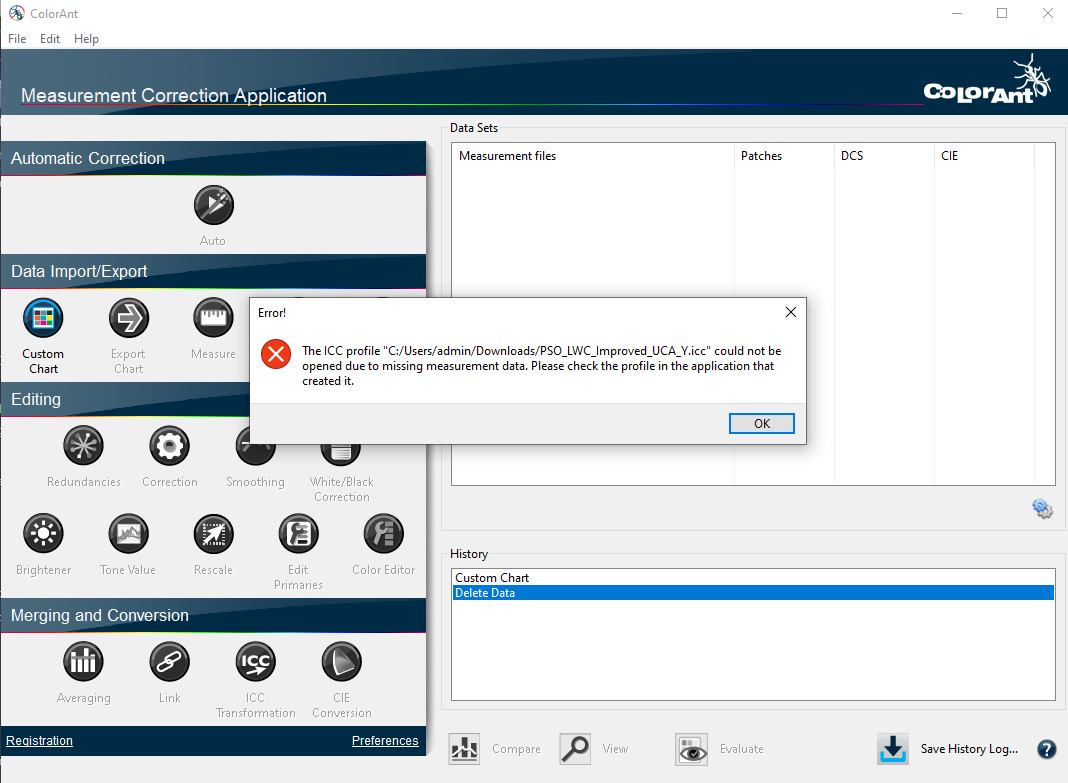Select the Delete Data history entry
The width and height of the screenshot is (1068, 783).
click(x=753, y=593)
